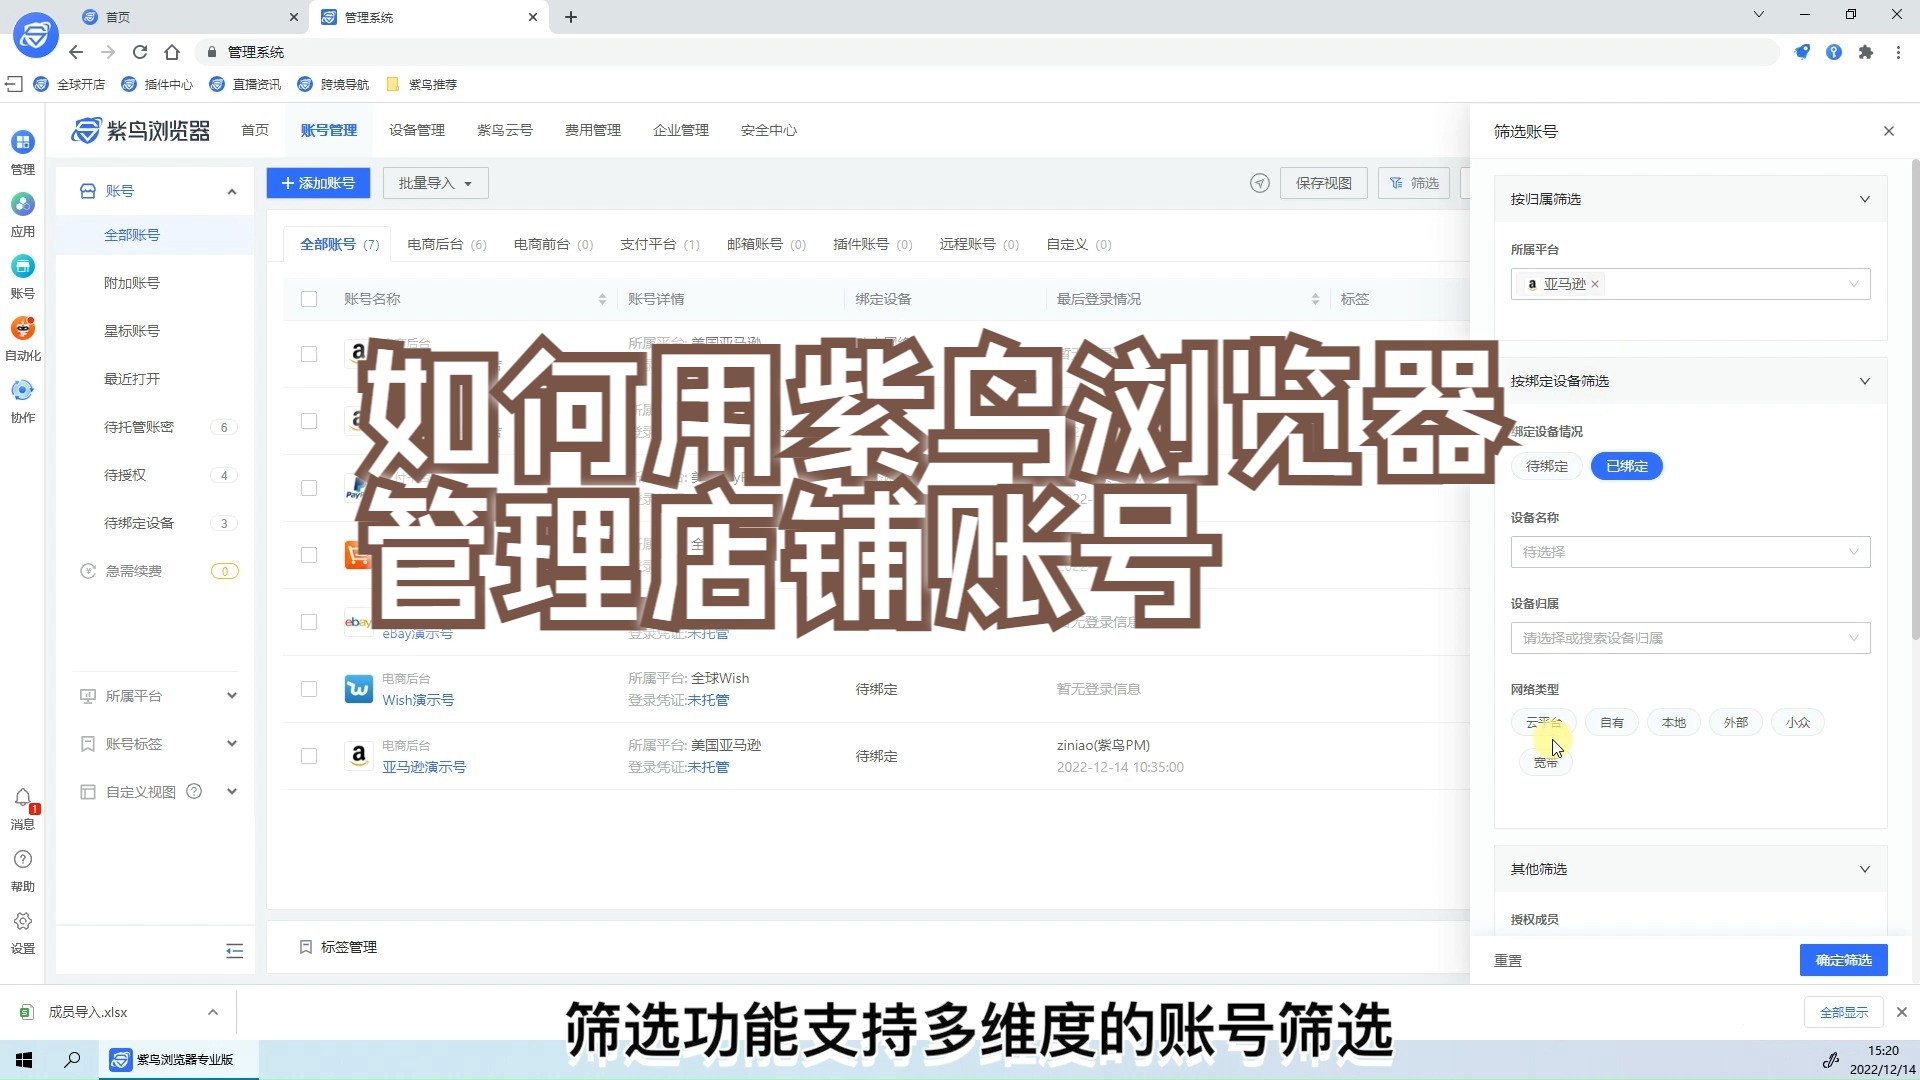Collapse the 其他筛选 section

pos(1865,869)
